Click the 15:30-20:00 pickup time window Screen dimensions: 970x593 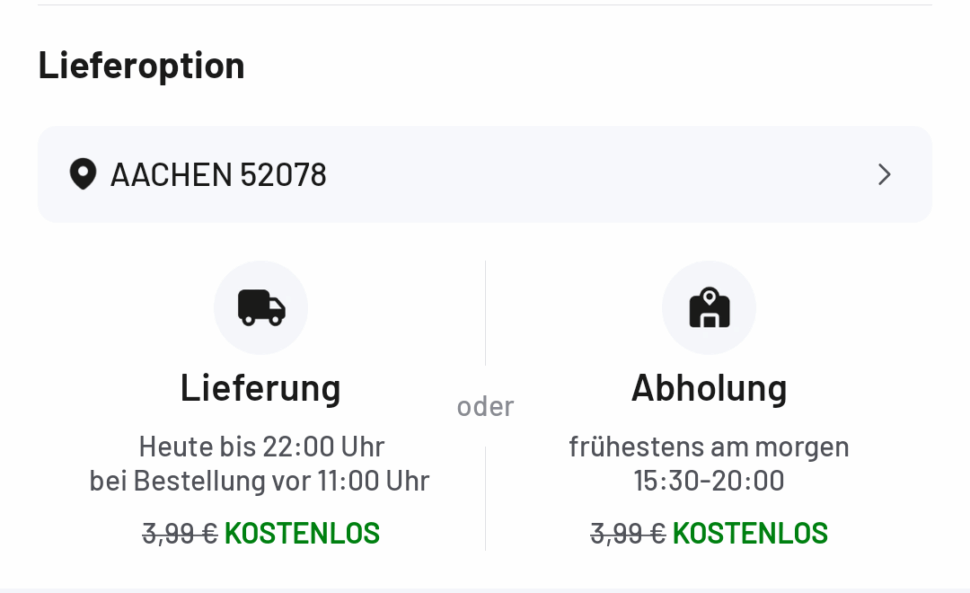[x=709, y=481]
